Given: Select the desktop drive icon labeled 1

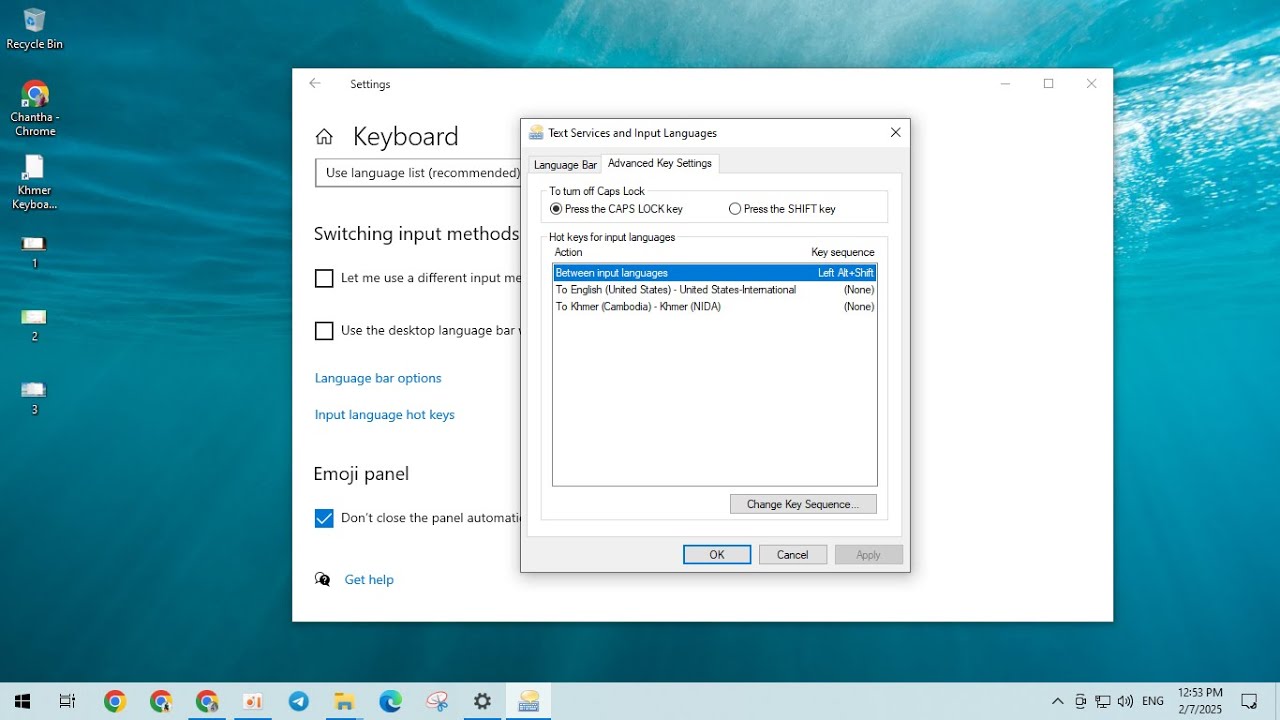Looking at the screenshot, I should (x=34, y=251).
